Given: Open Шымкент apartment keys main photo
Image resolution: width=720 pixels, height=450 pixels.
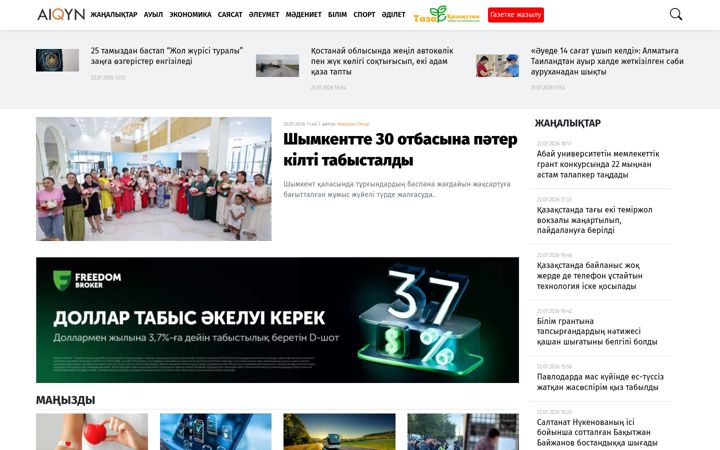Looking at the screenshot, I should (154, 179).
